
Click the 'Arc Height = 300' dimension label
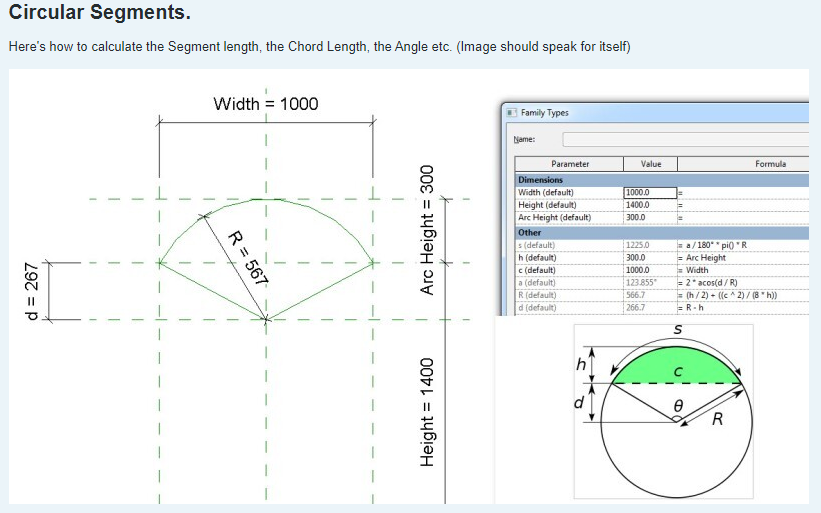[x=427, y=230]
